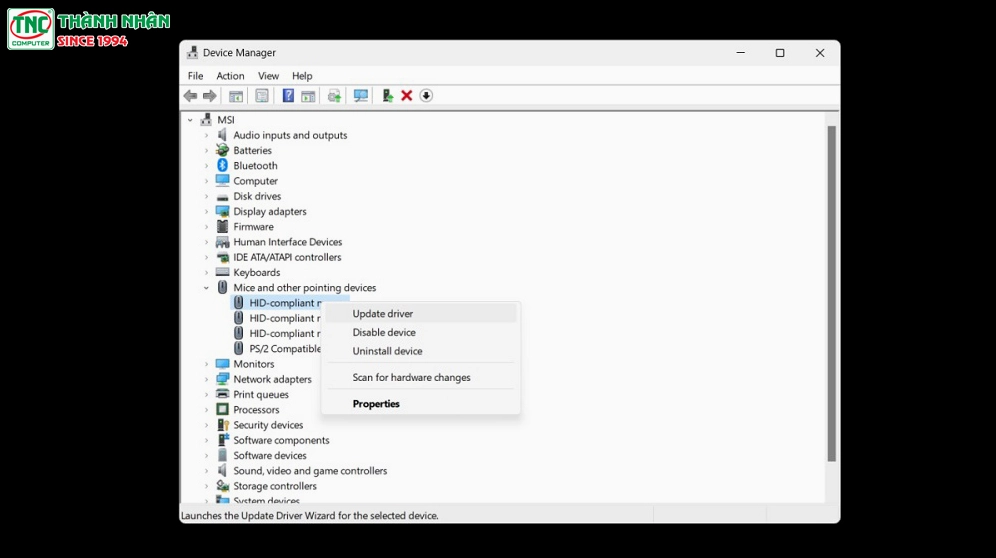Click the Bluetooth icon in the device tree
996x558 pixels.
coord(222,166)
